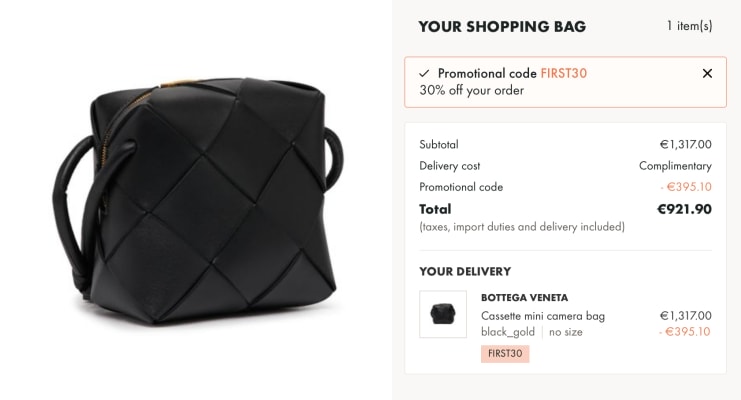This screenshot has height=400, width=741.
Task: Click the 30% off your order text
Action: tap(472, 90)
